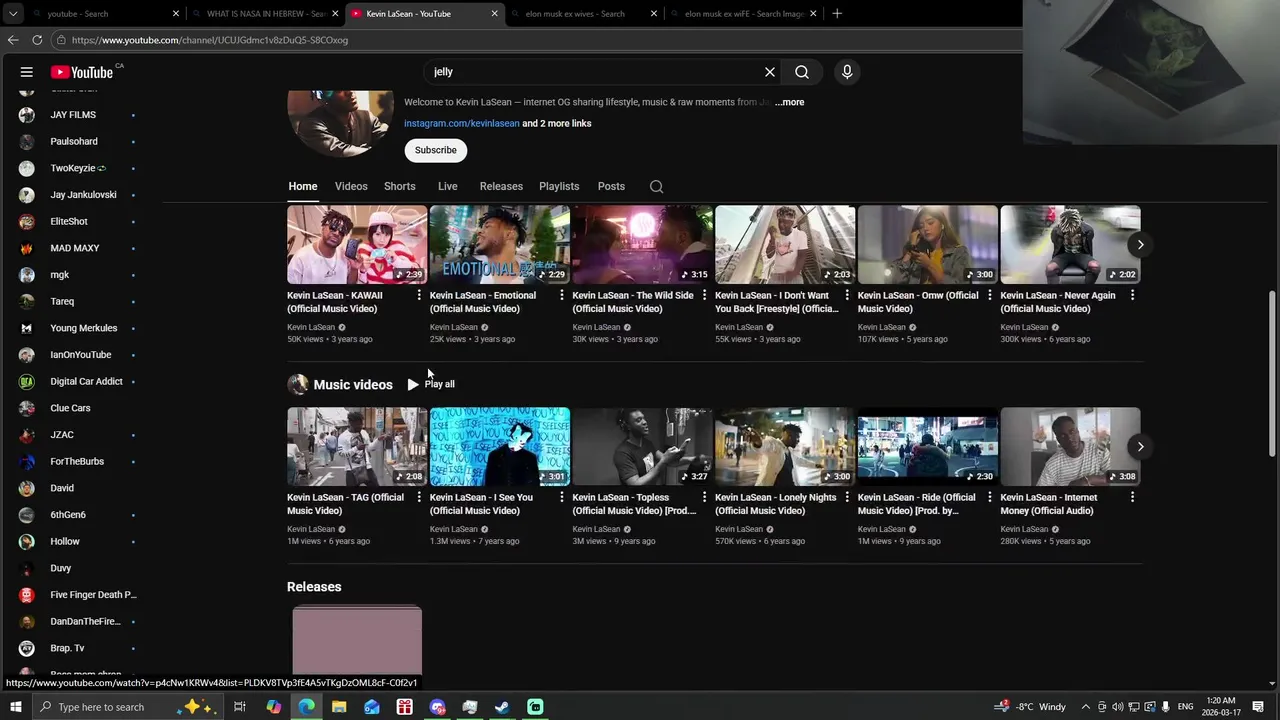Open the Music videos section heading

(x=353, y=384)
